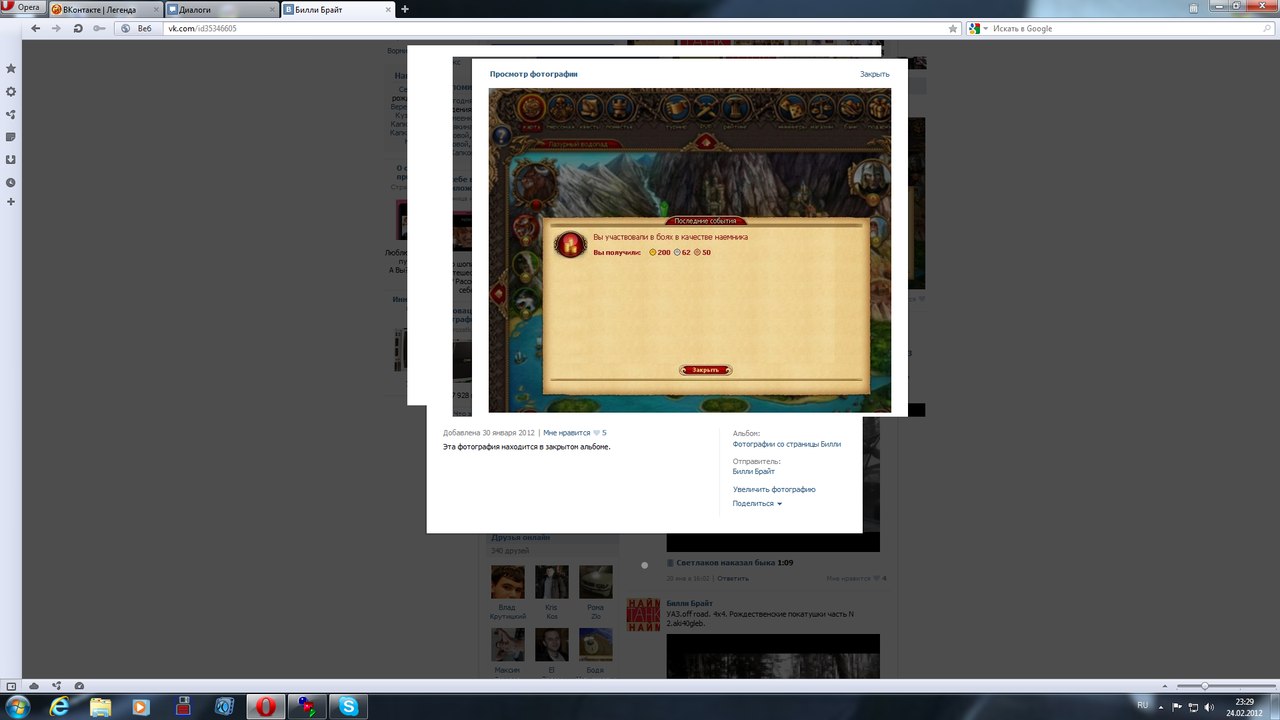Close the Билли Брайт tab

[x=388, y=9]
